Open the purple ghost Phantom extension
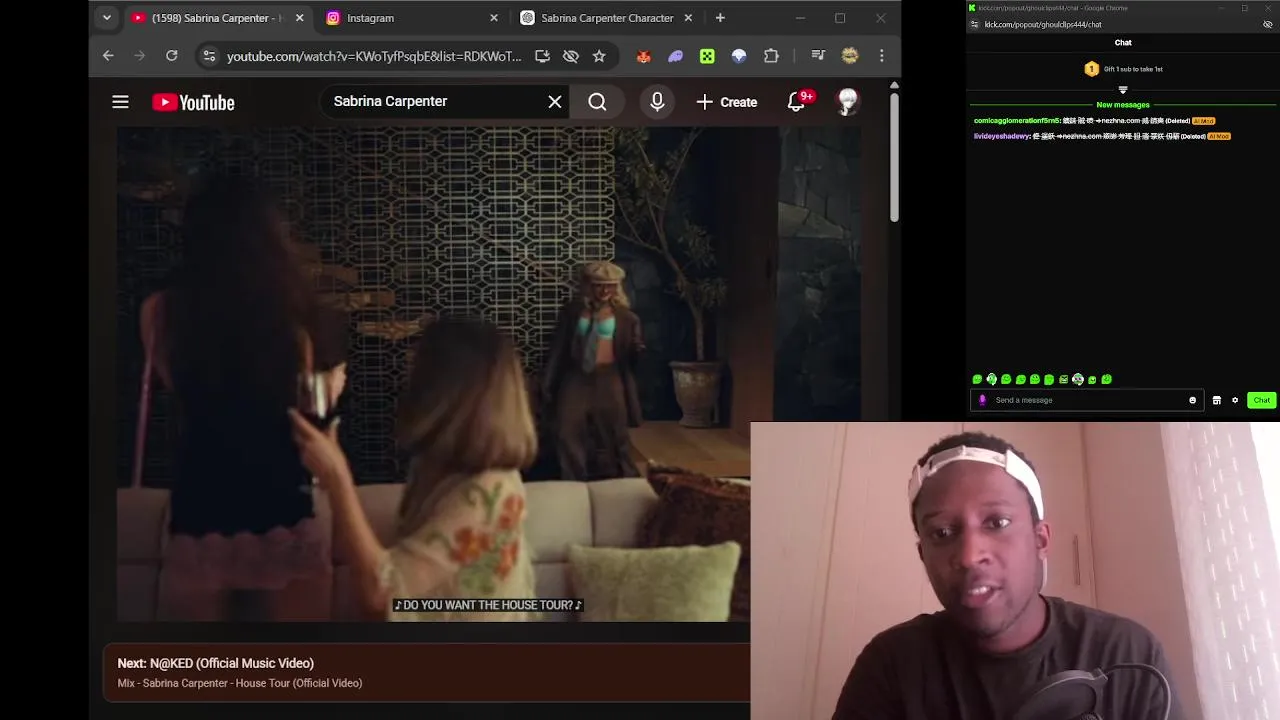The image size is (1280, 720). tap(676, 56)
